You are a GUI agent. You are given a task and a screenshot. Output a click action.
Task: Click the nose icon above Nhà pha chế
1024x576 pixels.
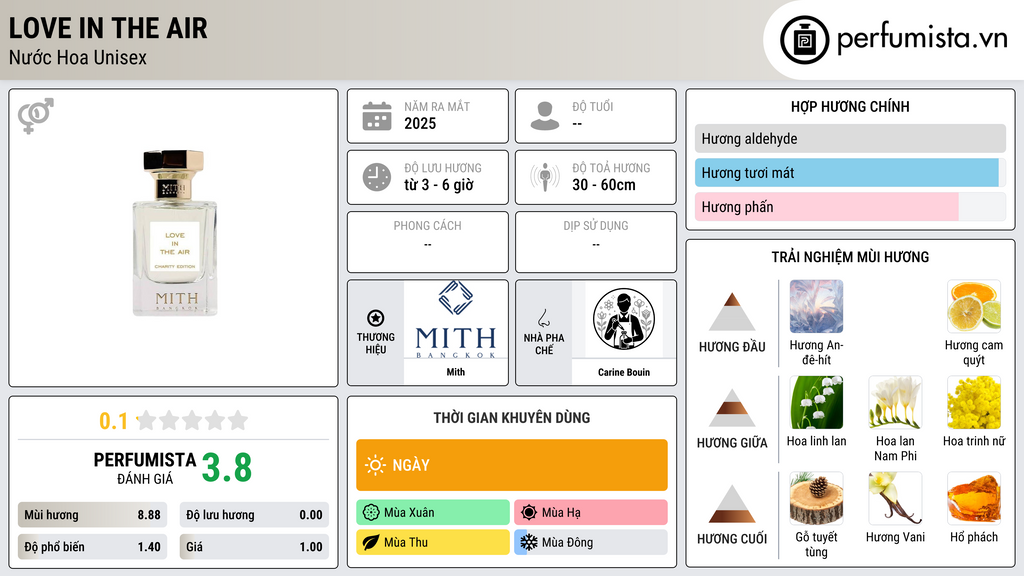[543, 318]
